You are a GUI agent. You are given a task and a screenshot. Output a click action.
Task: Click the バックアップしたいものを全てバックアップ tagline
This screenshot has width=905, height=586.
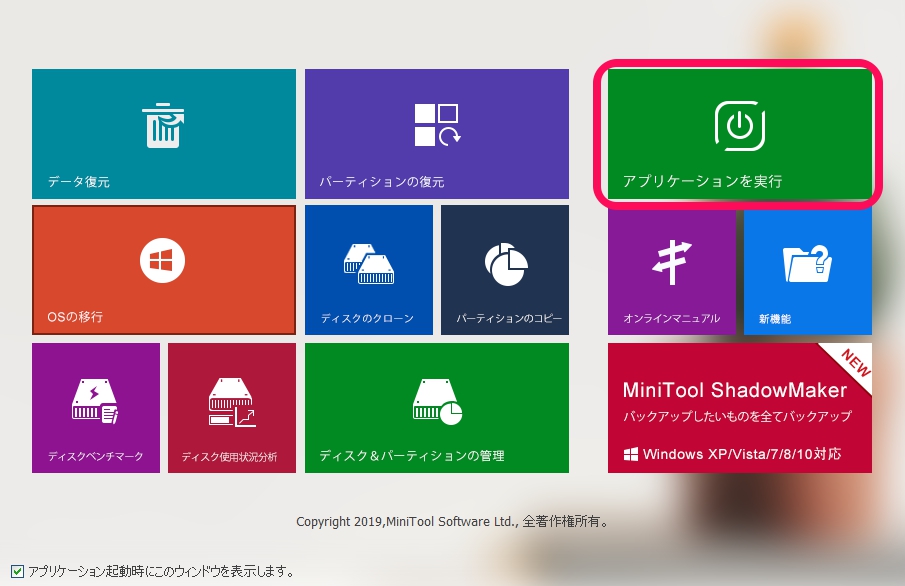[737, 416]
